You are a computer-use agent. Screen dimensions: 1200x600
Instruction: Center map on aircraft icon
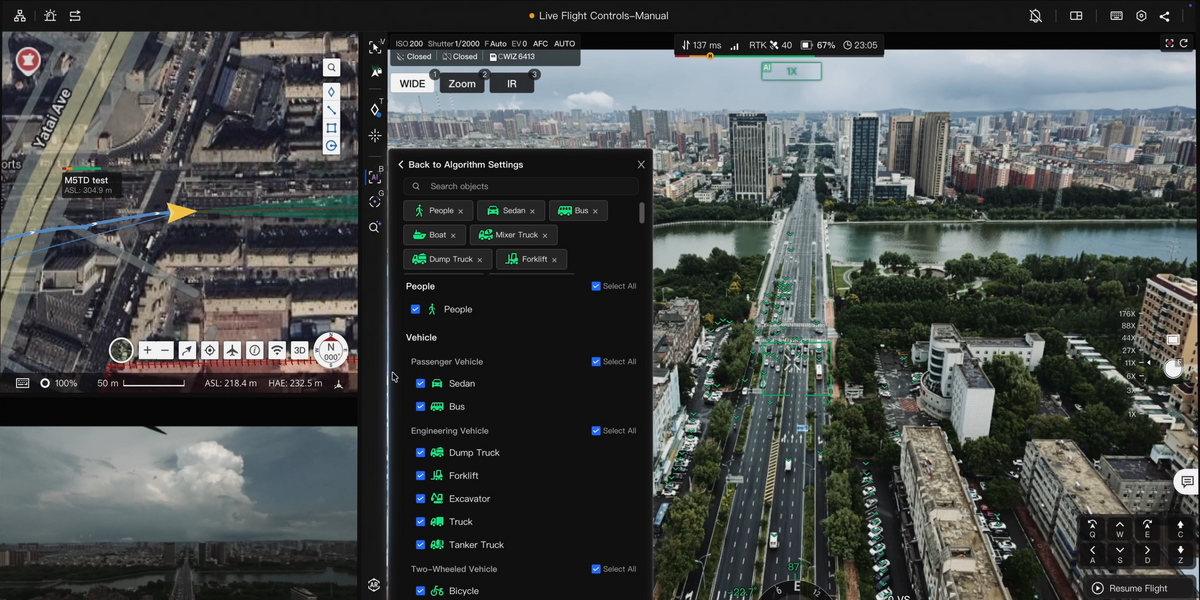tap(232, 350)
